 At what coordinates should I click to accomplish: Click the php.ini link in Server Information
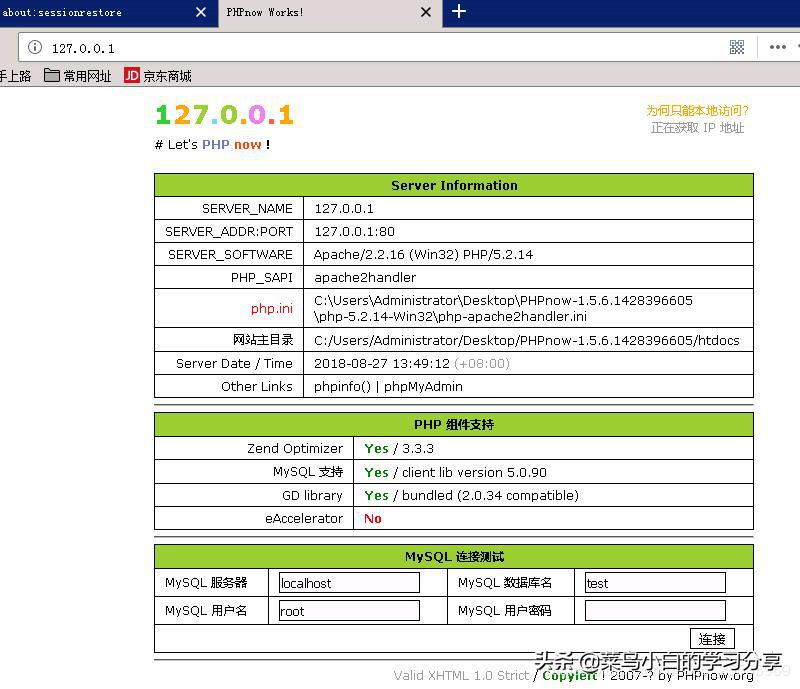[271, 308]
